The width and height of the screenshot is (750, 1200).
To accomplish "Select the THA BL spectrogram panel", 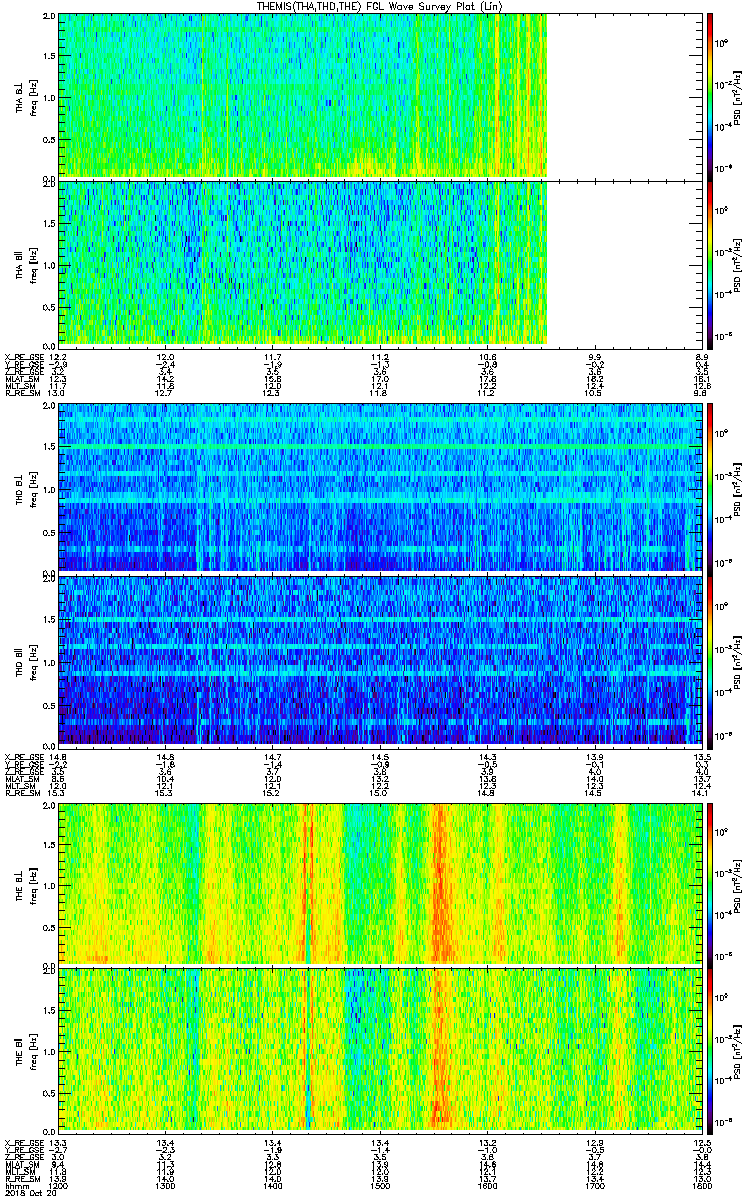I will tap(379, 95).
